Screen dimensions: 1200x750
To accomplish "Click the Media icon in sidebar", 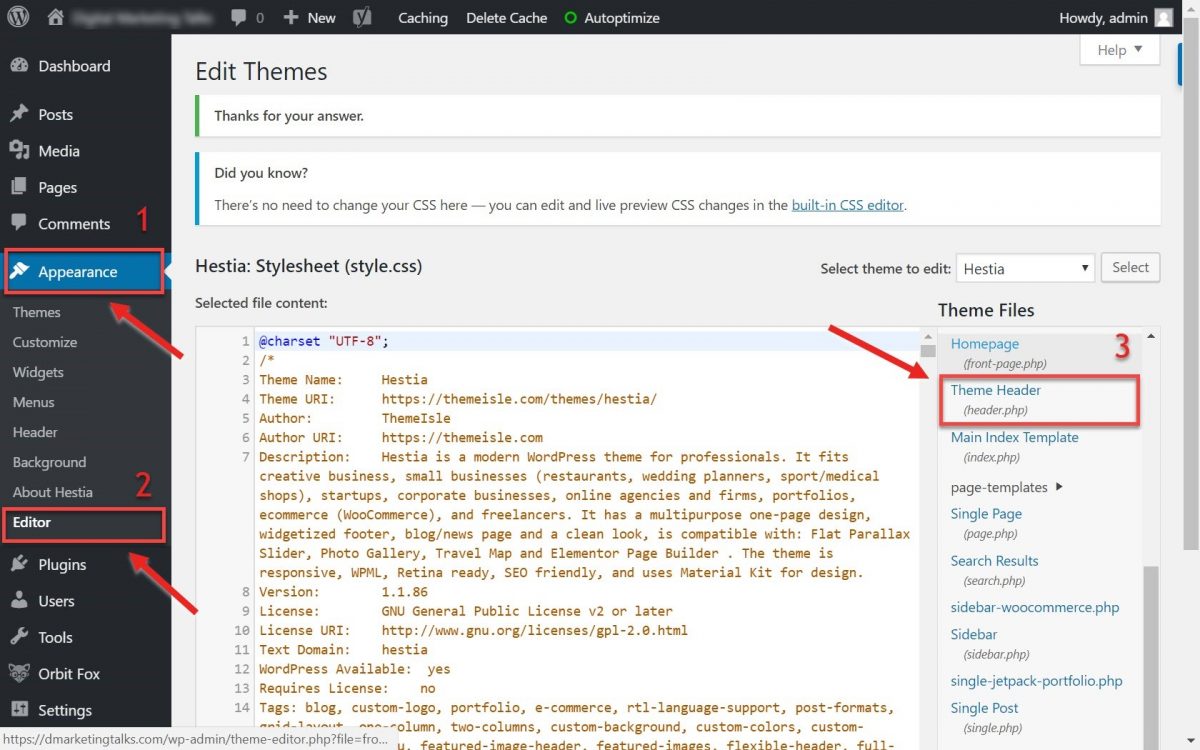I will pyautogui.click(x=19, y=151).
